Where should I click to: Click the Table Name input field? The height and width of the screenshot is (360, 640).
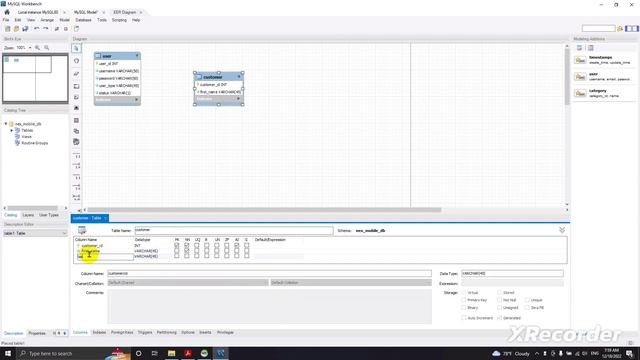(x=233, y=230)
